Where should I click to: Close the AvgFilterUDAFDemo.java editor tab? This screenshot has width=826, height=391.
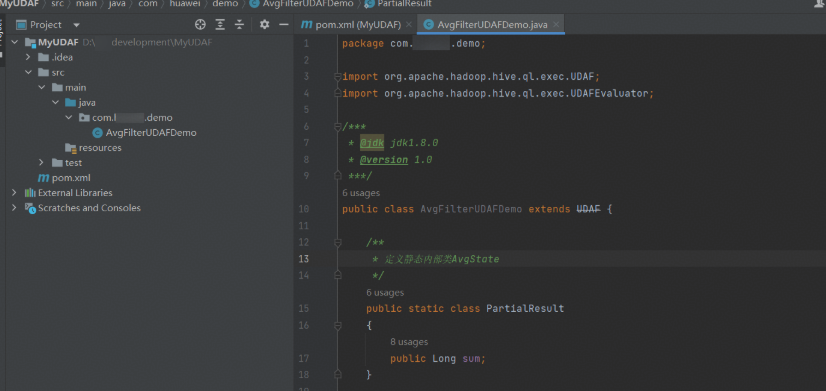pyautogui.click(x=556, y=25)
